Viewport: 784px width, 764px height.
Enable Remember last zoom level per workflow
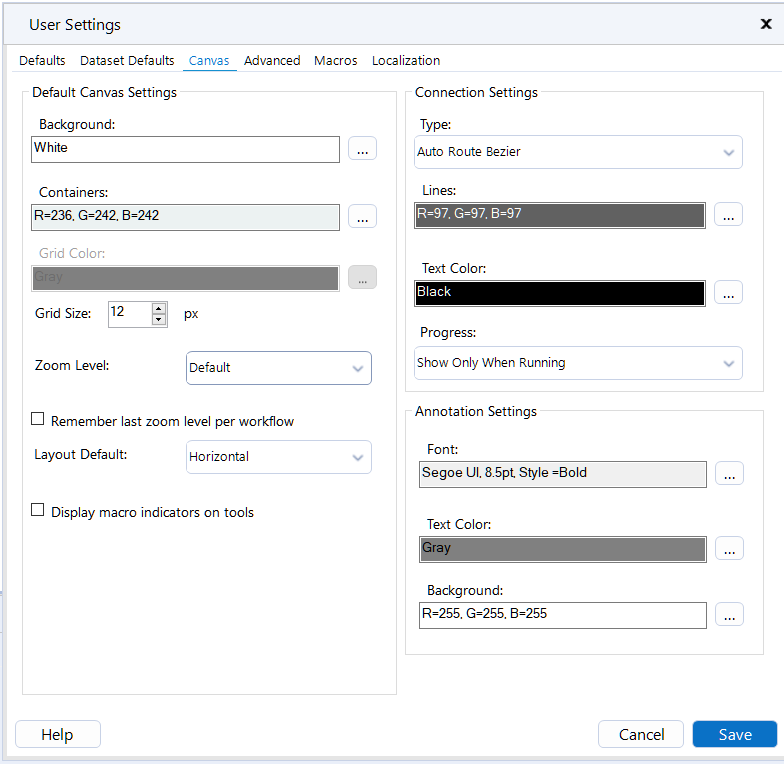[38, 420]
